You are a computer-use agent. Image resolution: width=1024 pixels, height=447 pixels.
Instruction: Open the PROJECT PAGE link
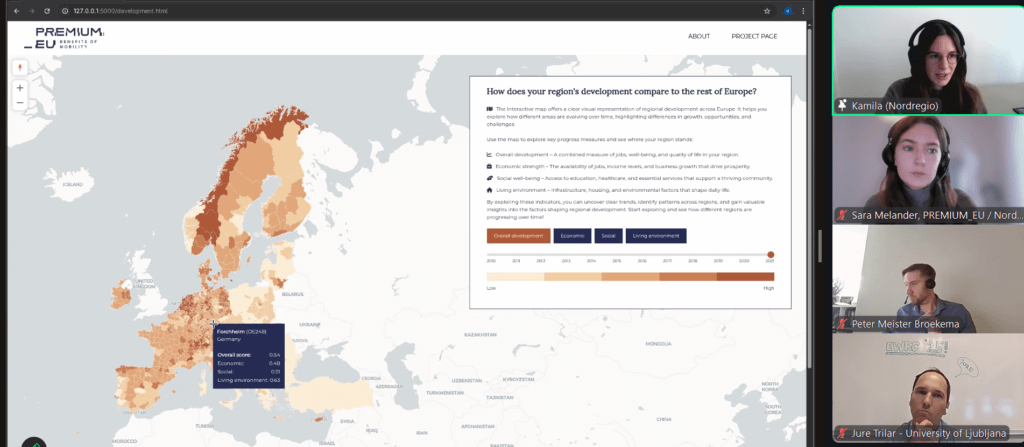click(x=754, y=36)
